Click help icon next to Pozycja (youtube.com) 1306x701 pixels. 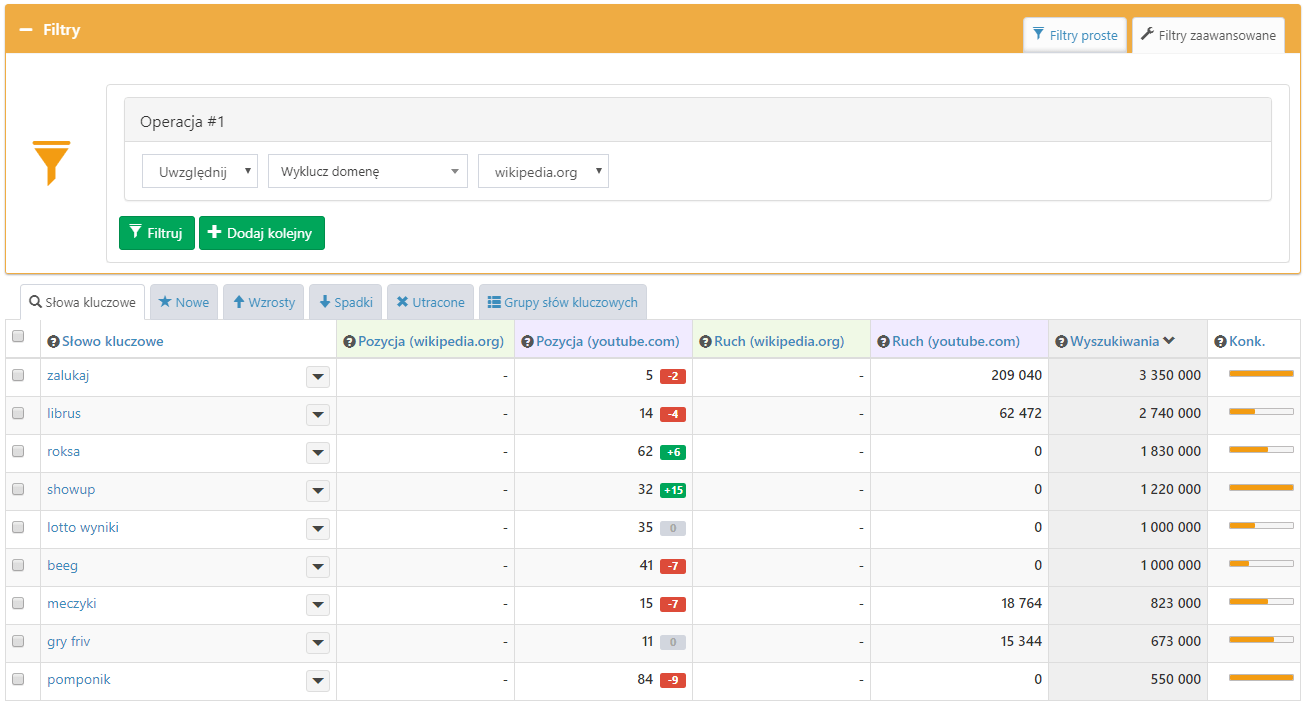(x=527, y=342)
